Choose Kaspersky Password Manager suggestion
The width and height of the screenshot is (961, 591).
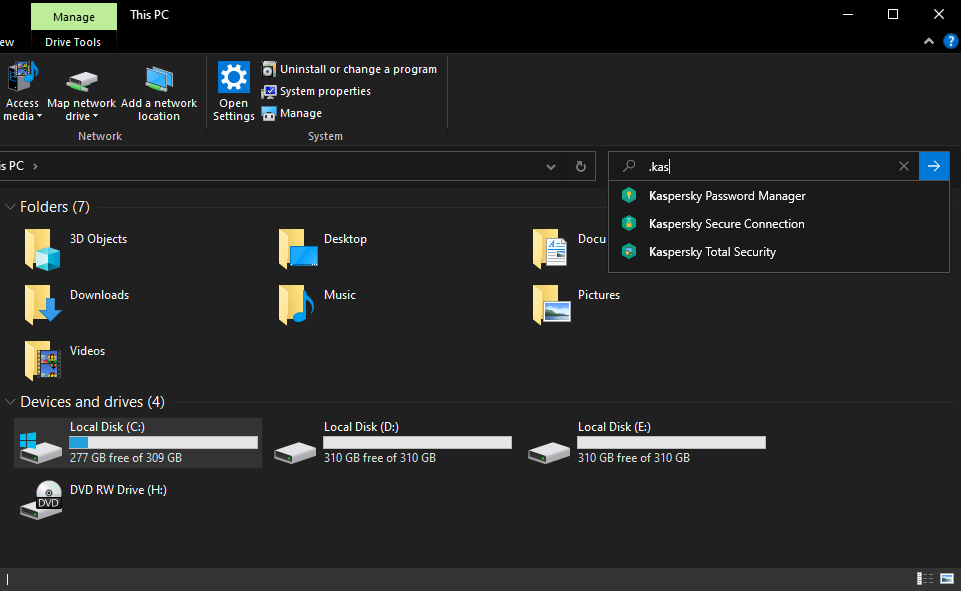778,196
